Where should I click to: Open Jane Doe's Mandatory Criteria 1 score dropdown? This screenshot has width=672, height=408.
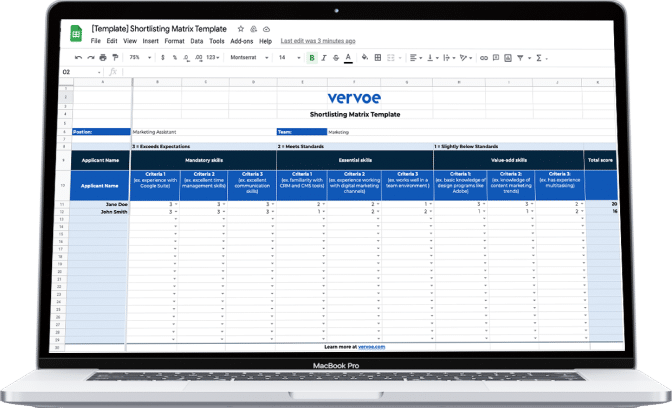tap(176, 204)
